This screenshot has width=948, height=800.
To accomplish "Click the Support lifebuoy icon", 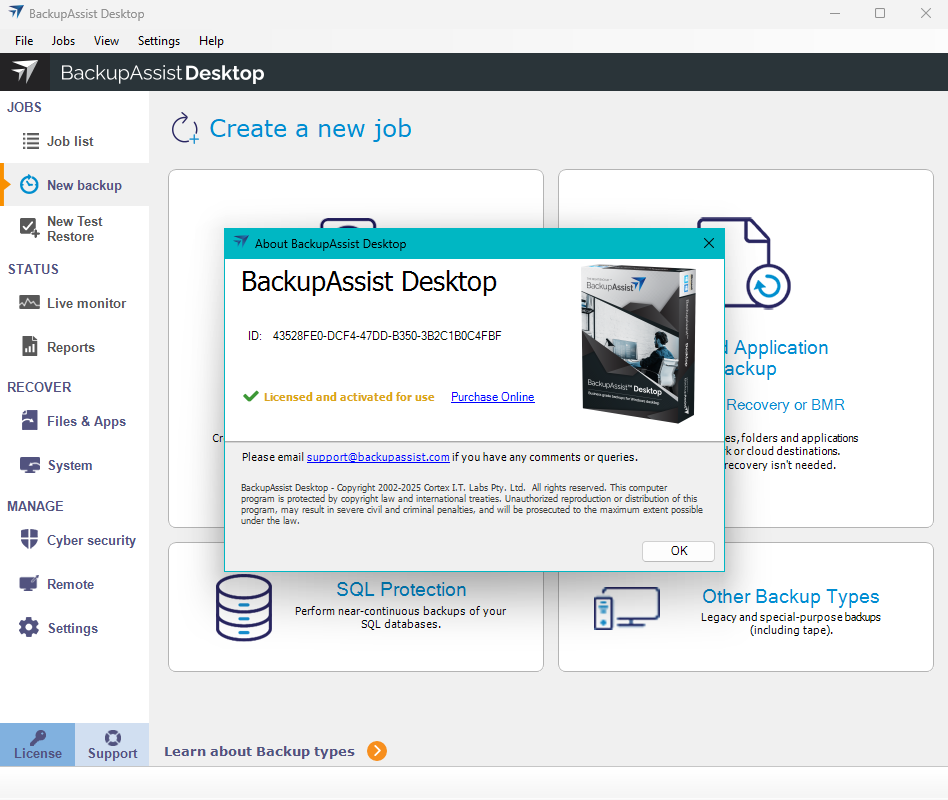I will (112, 738).
